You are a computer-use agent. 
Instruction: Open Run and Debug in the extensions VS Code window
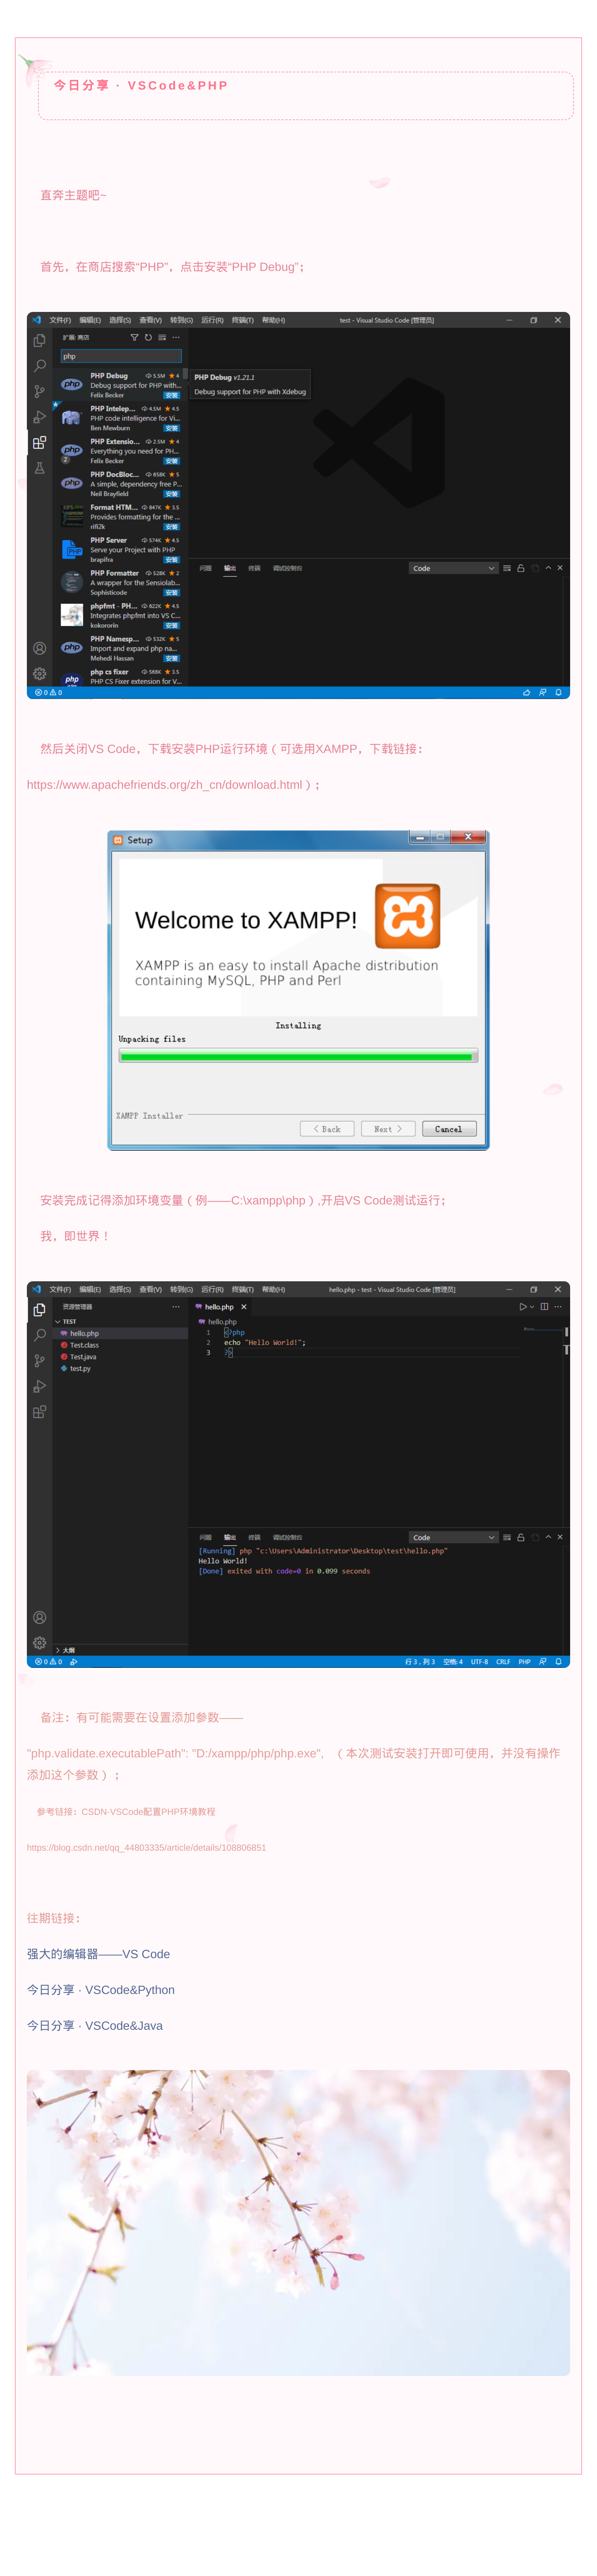39,417
